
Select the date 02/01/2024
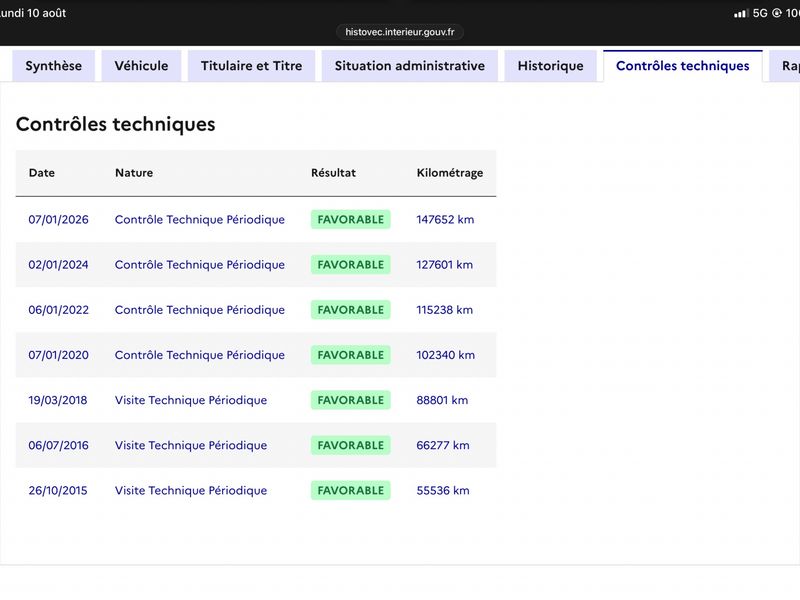(x=58, y=265)
